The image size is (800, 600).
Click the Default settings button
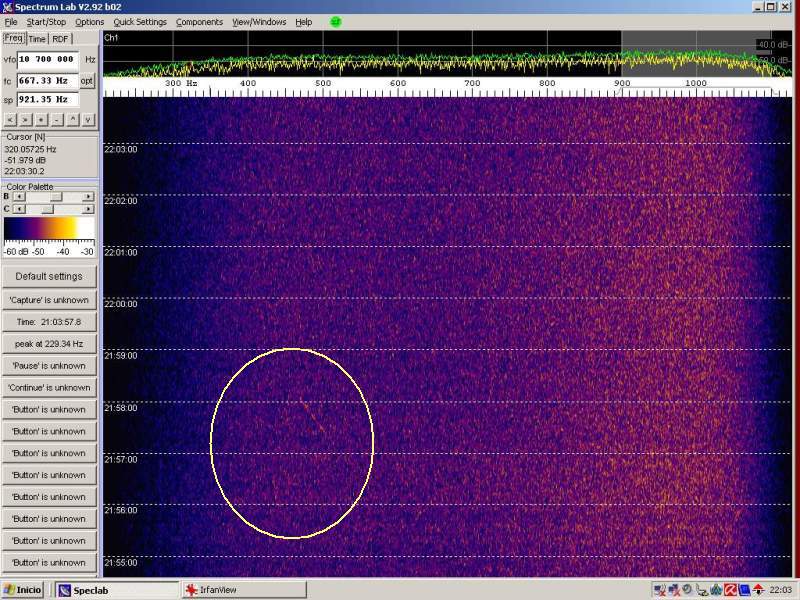[x=49, y=276]
